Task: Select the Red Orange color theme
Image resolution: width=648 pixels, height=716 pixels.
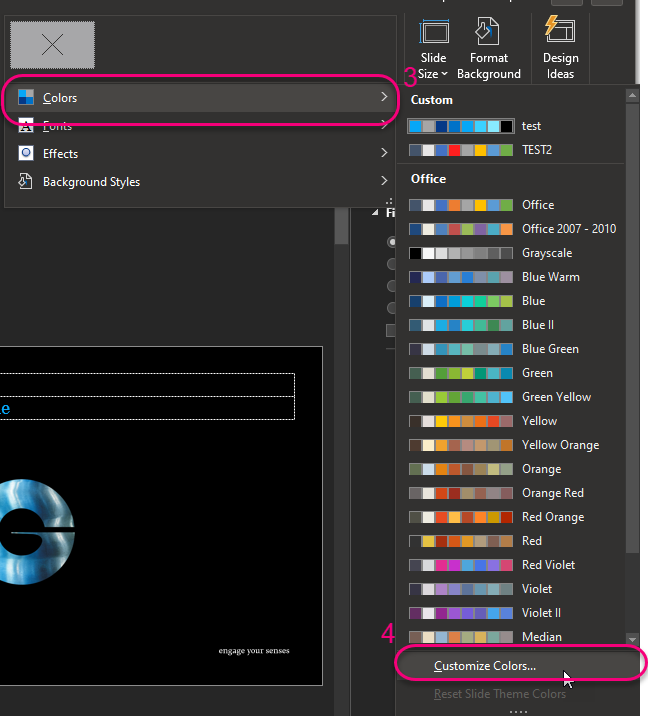Action: [511, 517]
